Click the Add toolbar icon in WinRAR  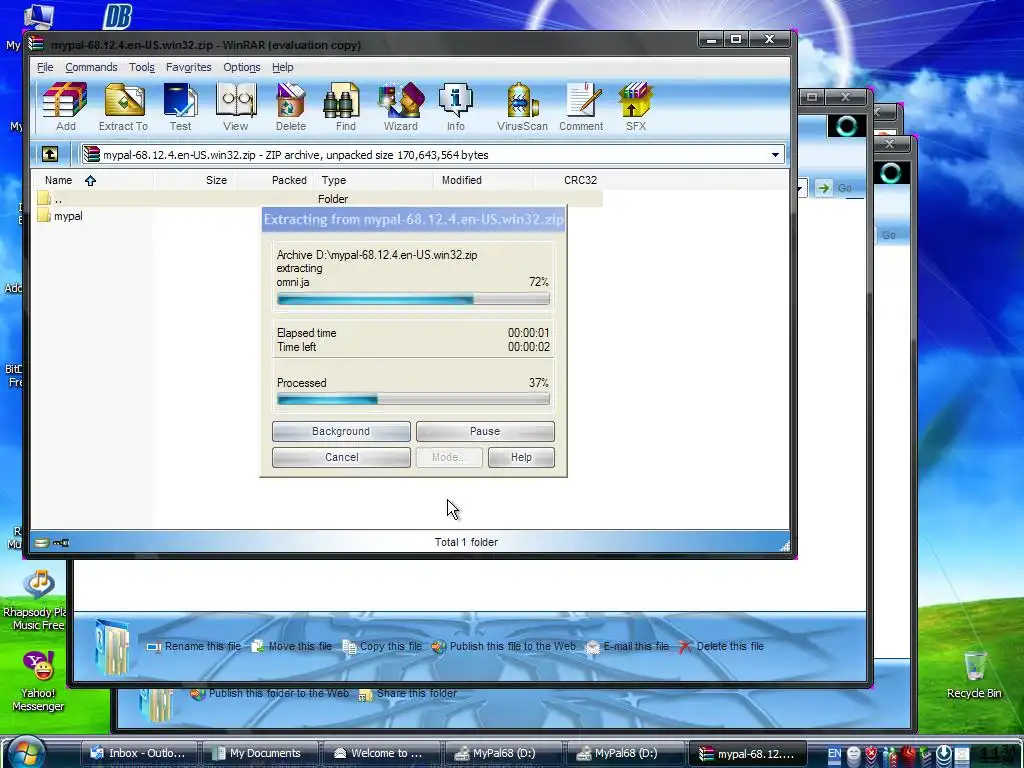pos(65,107)
